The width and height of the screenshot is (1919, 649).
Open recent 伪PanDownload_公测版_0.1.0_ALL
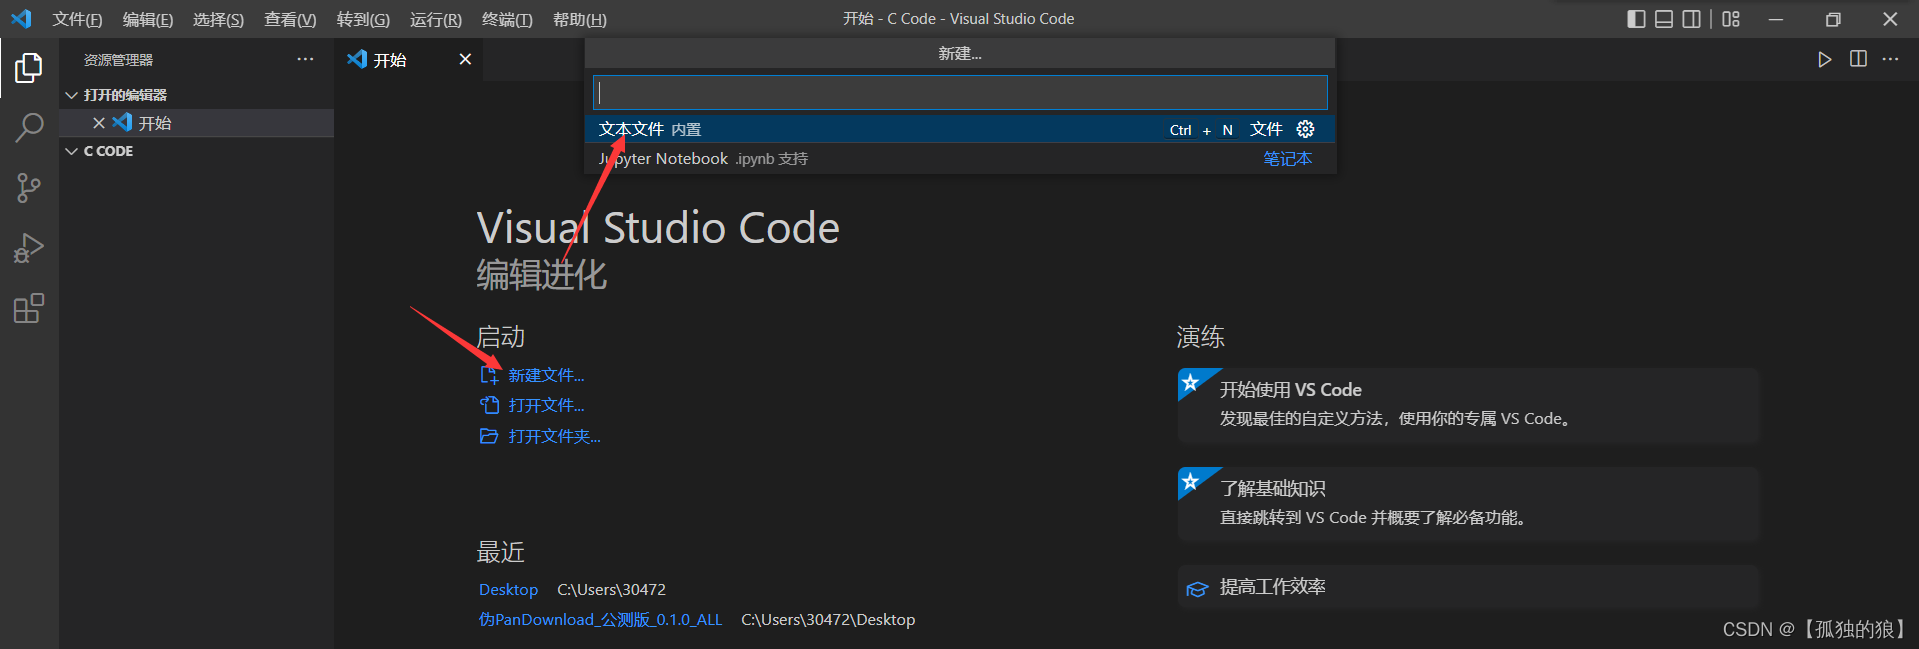(x=600, y=620)
